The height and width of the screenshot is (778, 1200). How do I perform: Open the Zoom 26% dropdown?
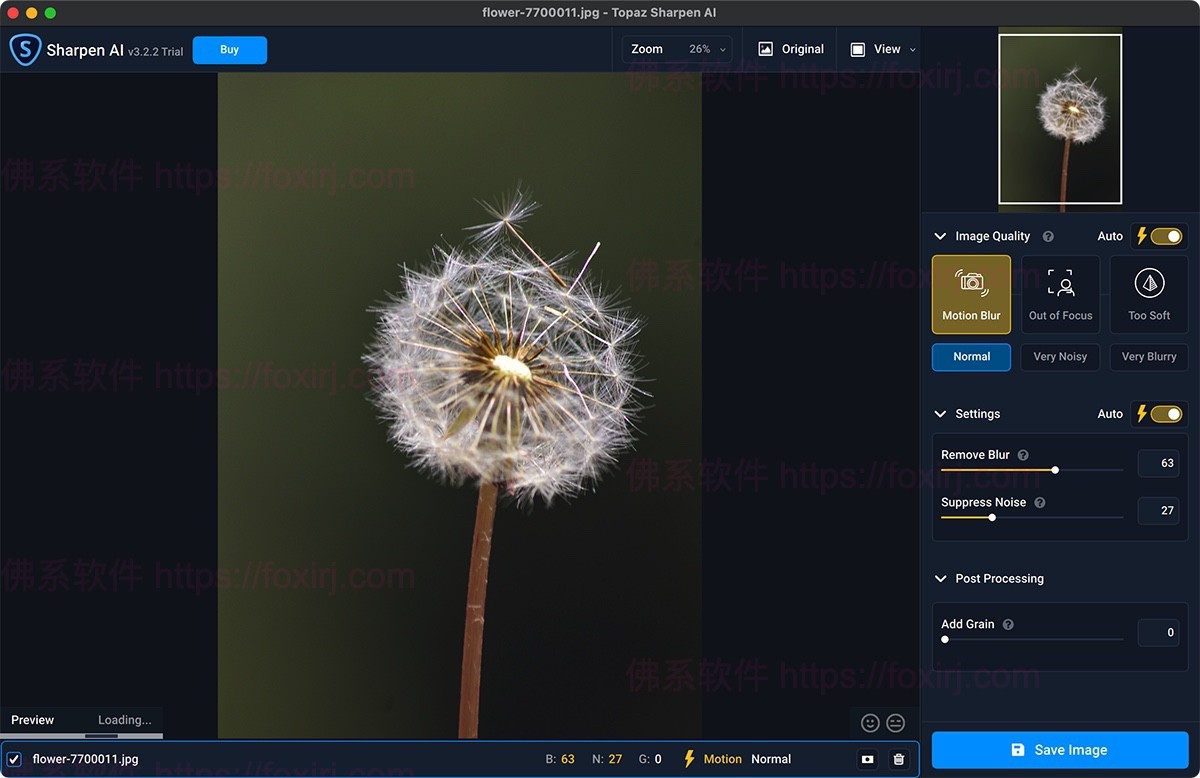[676, 49]
